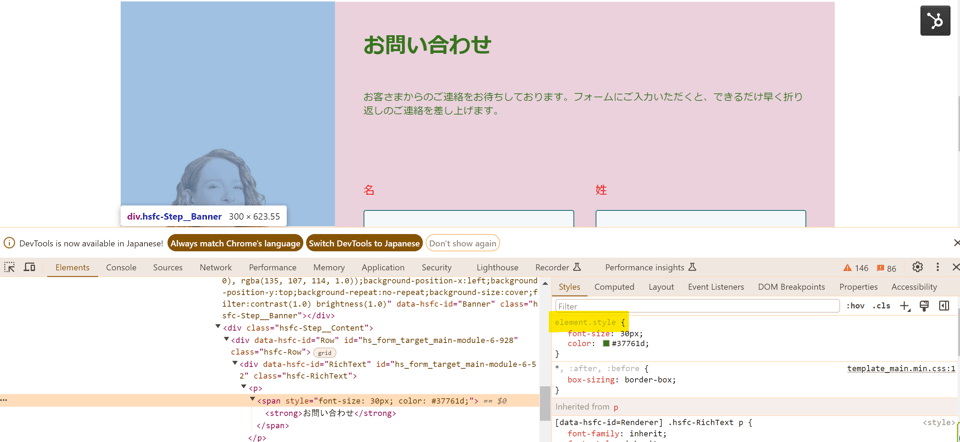Toggle the :hov element state panel
Screen dimensions: 960x442
click(855, 305)
